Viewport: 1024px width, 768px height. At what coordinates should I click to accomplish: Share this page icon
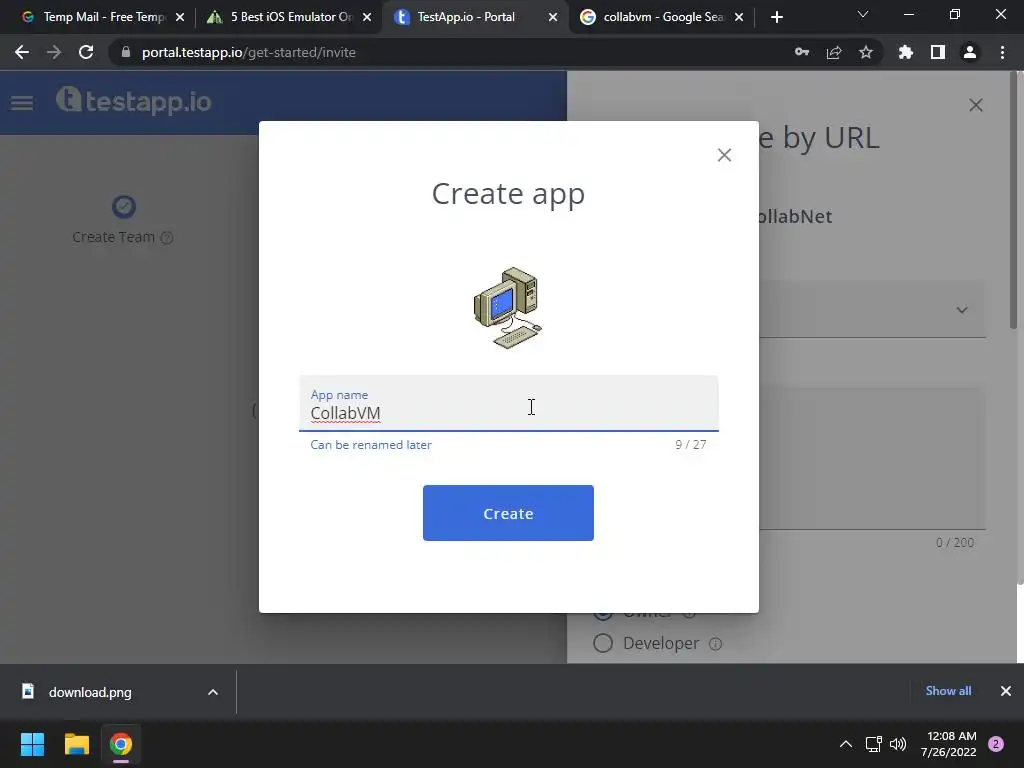click(834, 52)
